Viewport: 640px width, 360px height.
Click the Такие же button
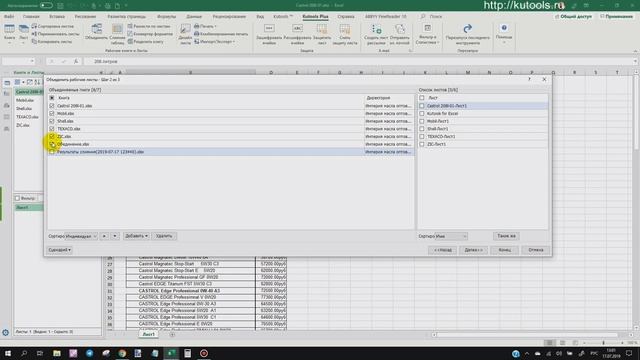[506, 236]
